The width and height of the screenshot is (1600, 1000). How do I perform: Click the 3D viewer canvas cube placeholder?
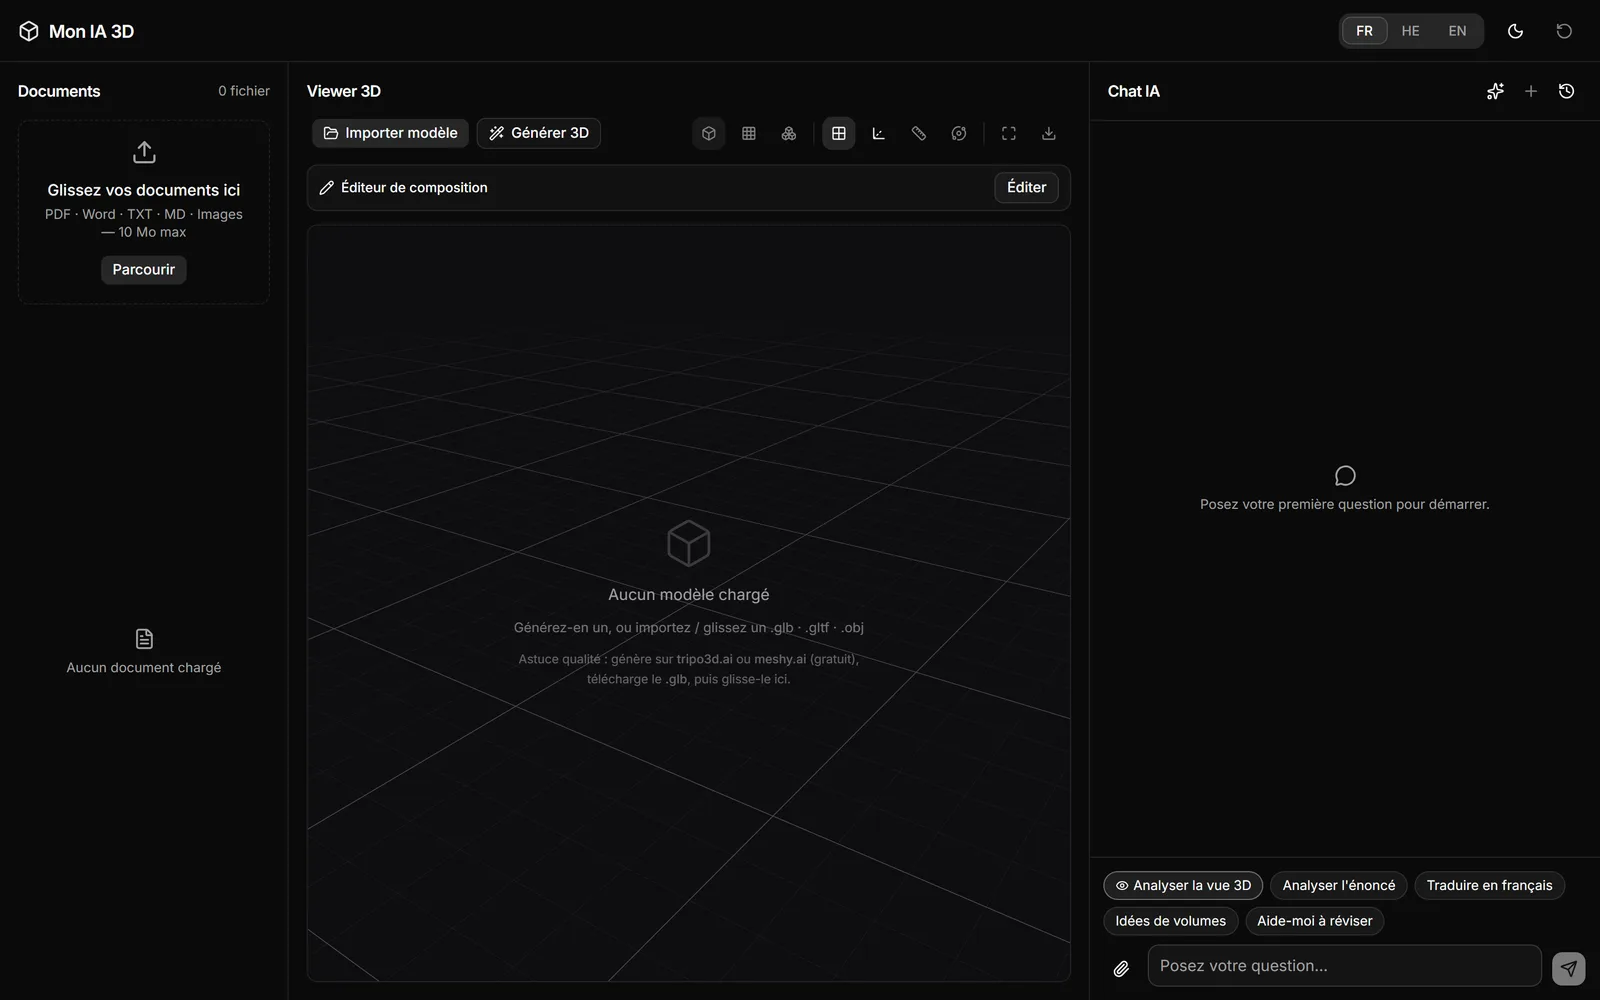click(x=688, y=543)
